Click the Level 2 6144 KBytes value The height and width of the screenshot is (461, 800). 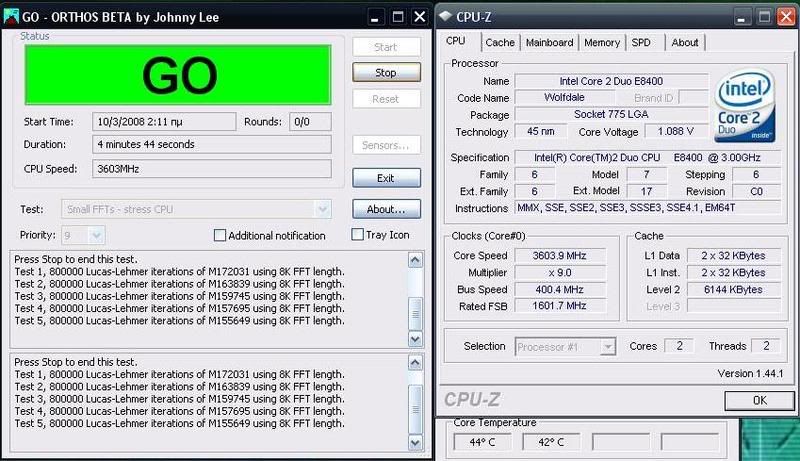point(733,289)
